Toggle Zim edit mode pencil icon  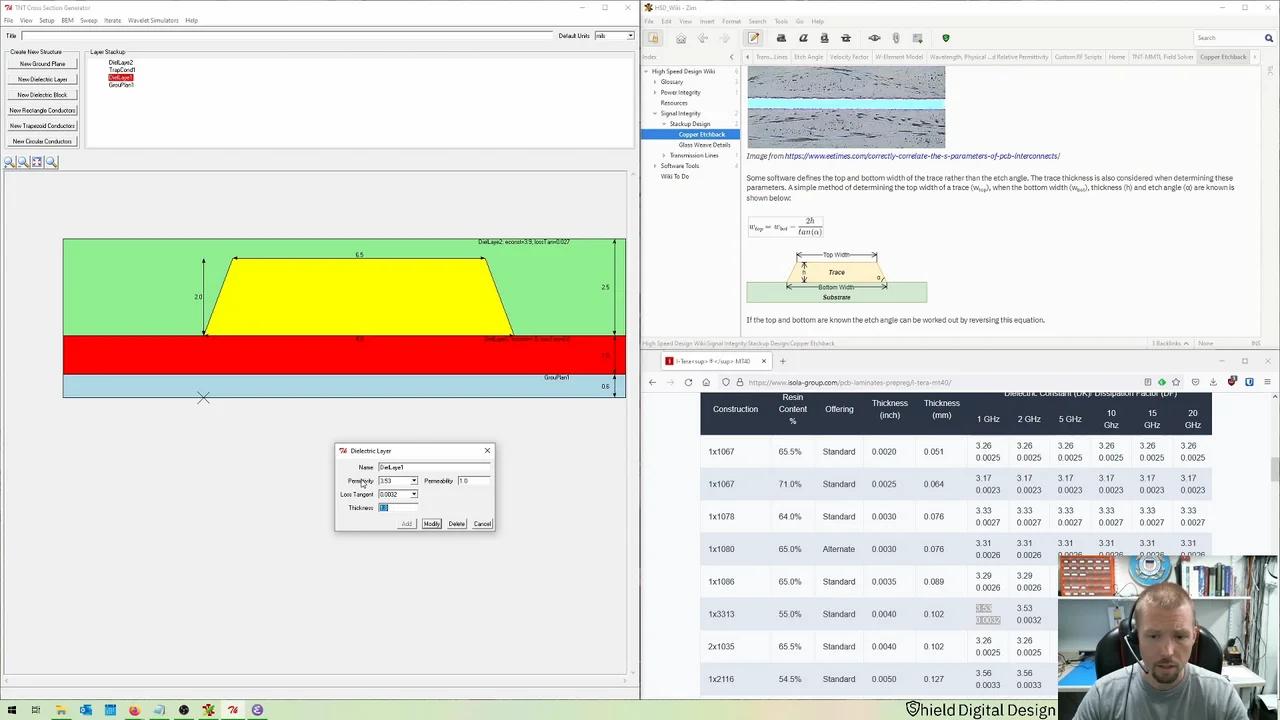754,38
